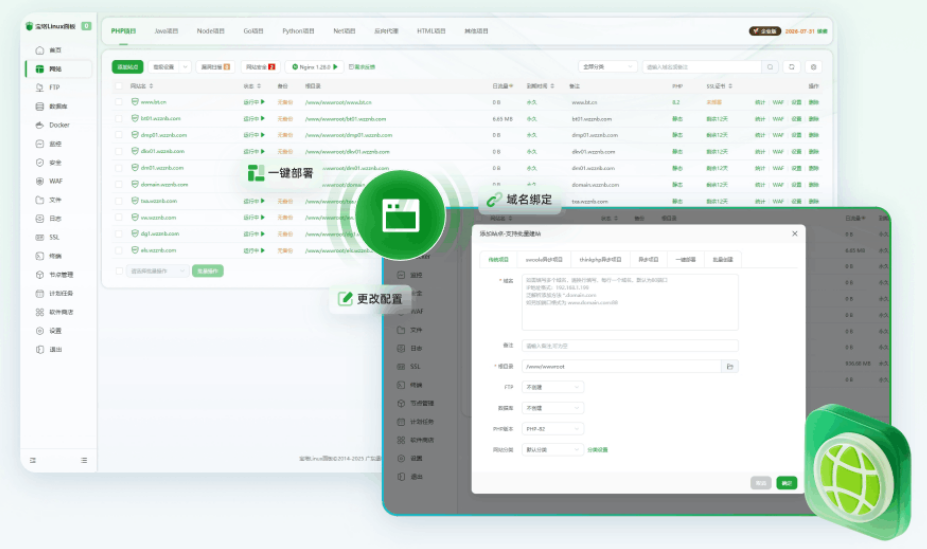
Task: Open the WAF sidebar icon
Action: pyautogui.click(x=40, y=181)
